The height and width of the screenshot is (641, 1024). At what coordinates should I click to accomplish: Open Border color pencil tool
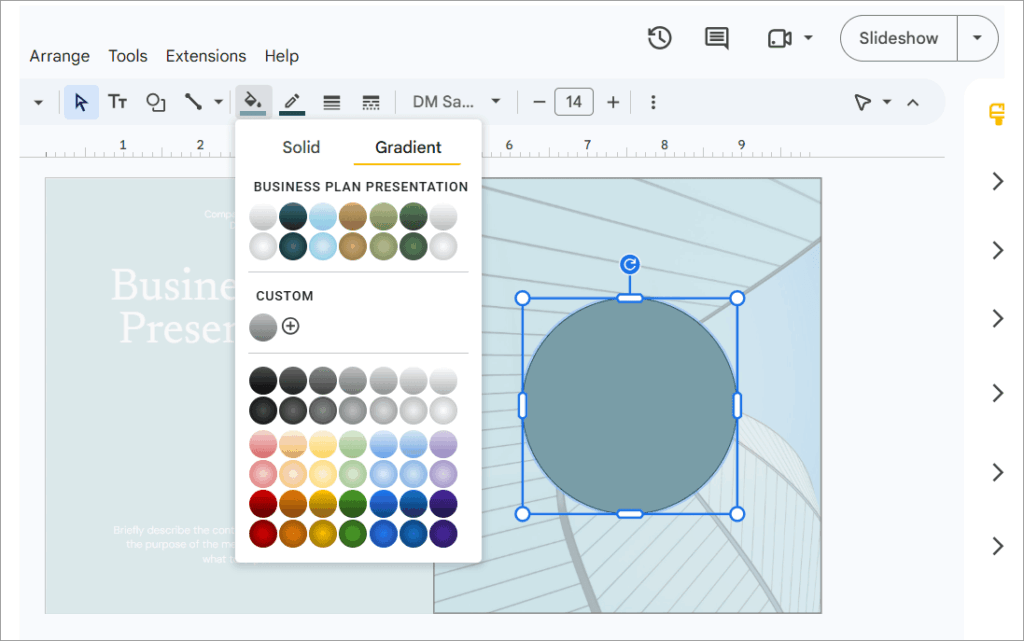tap(292, 102)
